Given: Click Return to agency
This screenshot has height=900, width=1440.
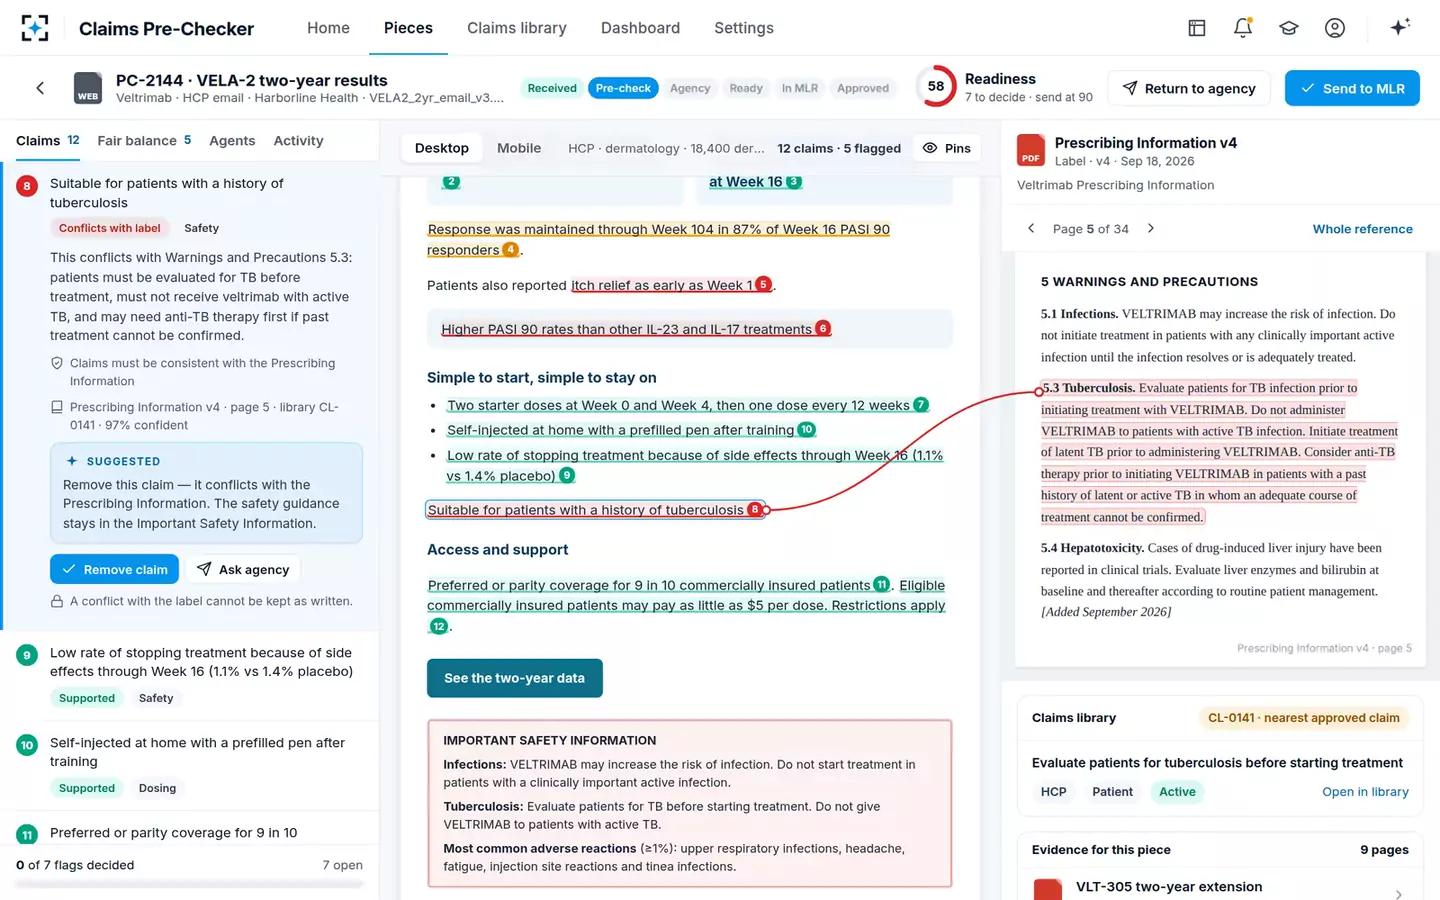Looking at the screenshot, I should [1189, 88].
